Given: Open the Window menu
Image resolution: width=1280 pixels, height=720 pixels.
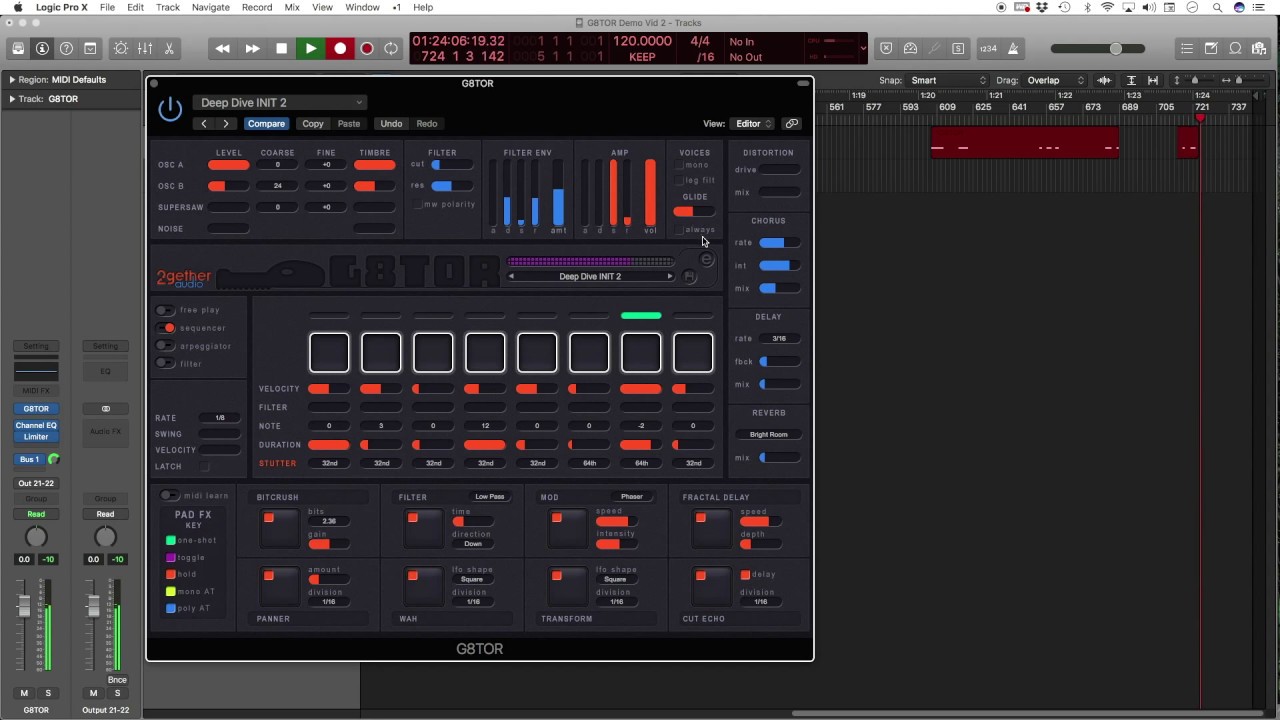Looking at the screenshot, I should pyautogui.click(x=362, y=7).
